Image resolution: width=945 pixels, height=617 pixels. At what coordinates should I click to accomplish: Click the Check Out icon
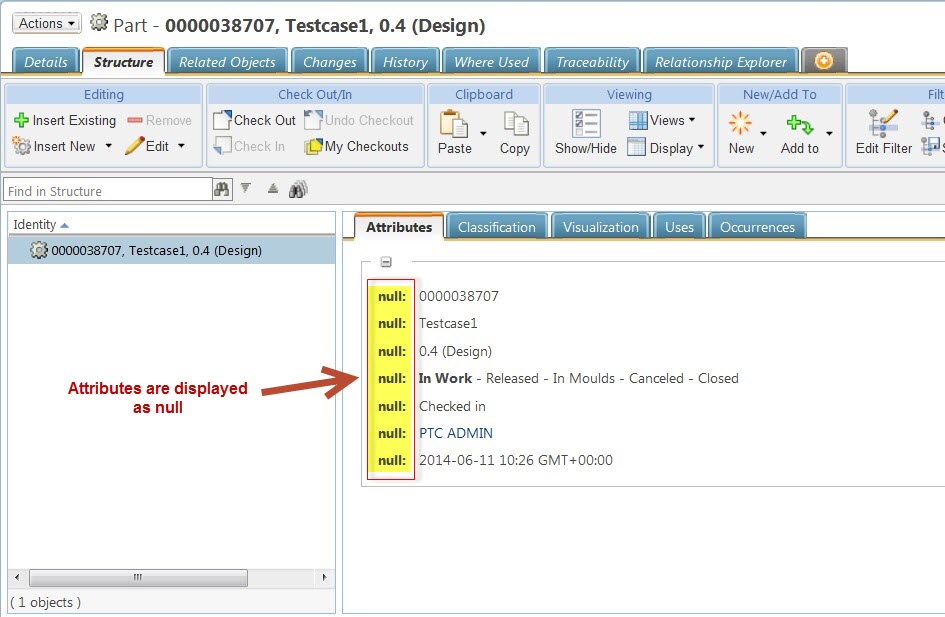click(x=222, y=120)
